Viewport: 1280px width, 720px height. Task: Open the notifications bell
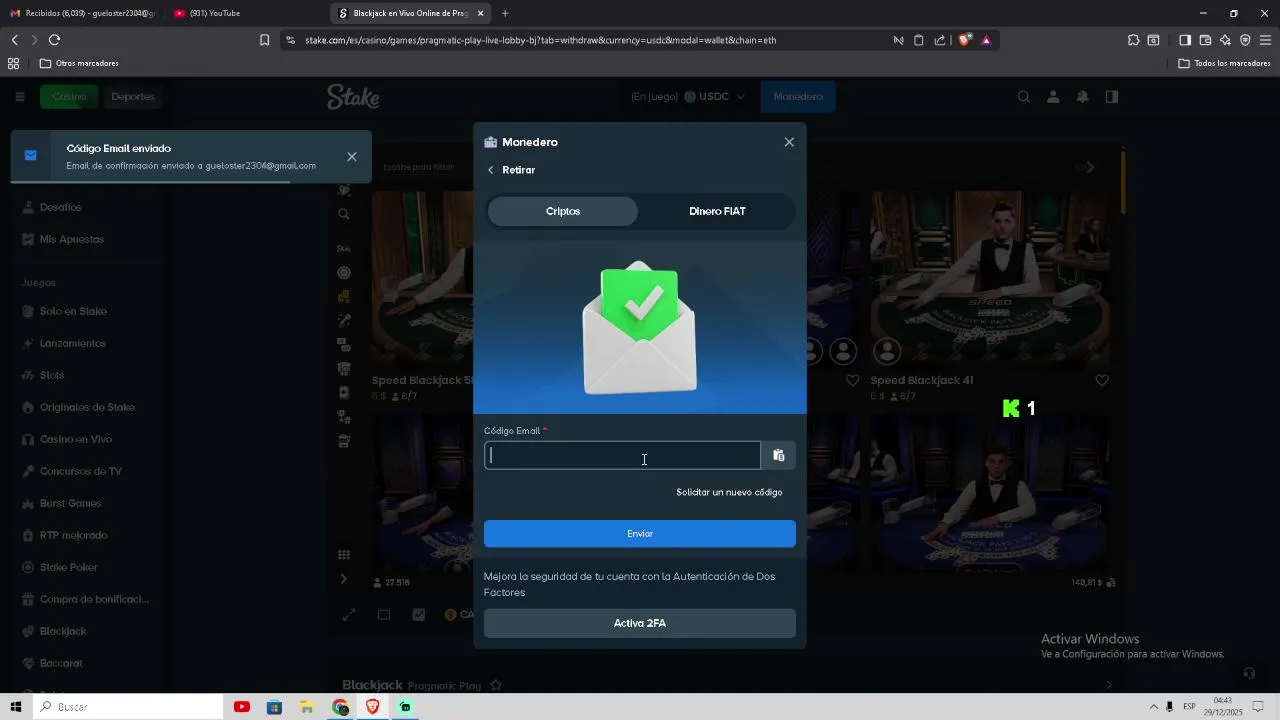(x=1082, y=97)
